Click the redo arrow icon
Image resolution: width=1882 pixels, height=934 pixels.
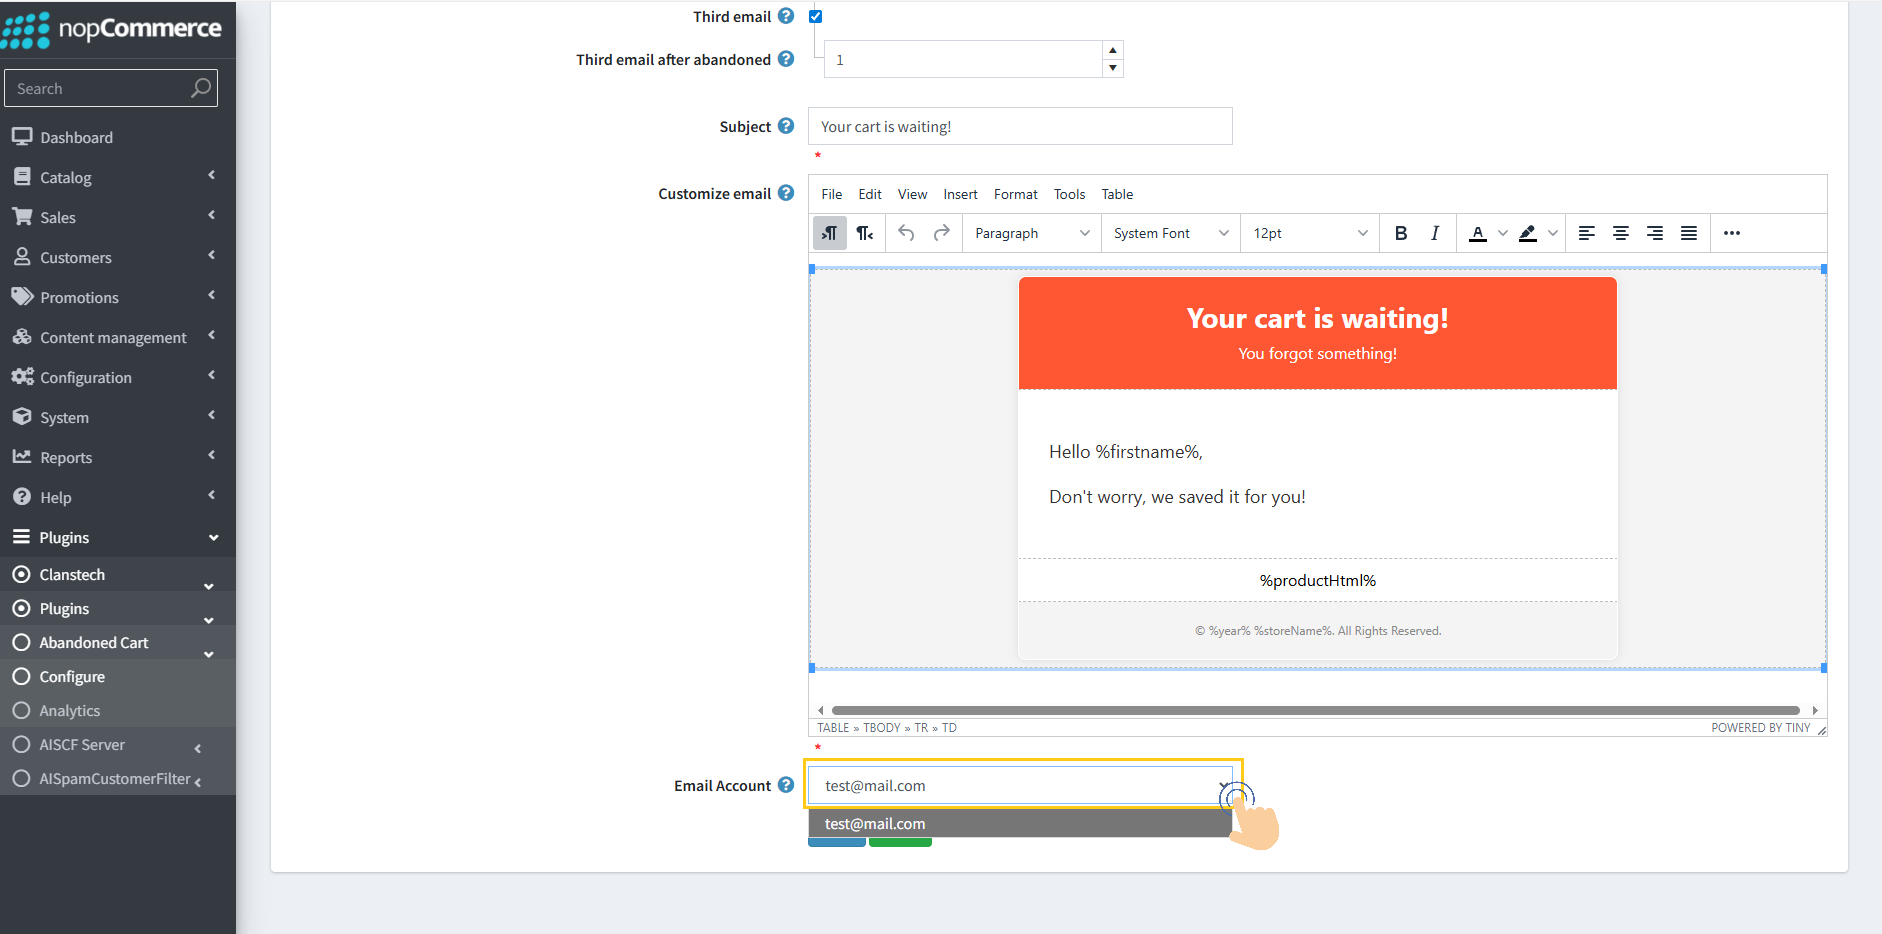941,233
